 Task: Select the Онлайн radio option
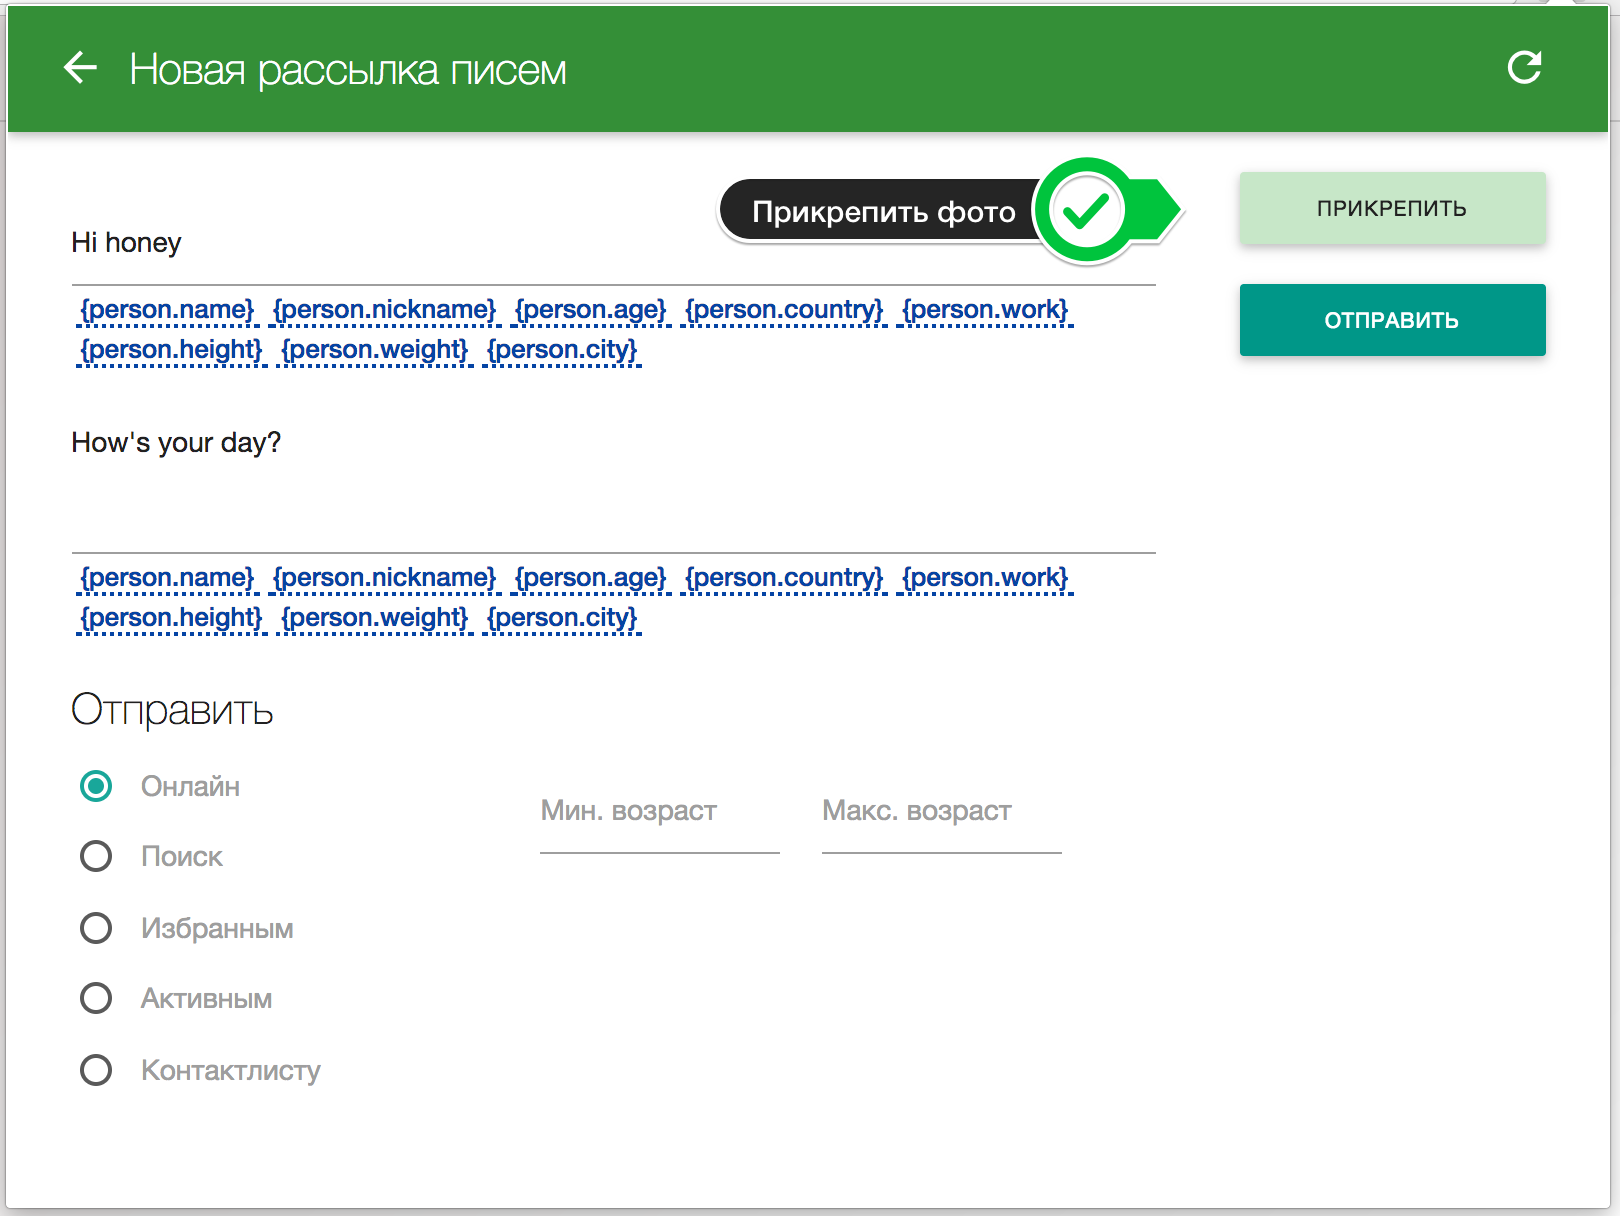point(96,786)
